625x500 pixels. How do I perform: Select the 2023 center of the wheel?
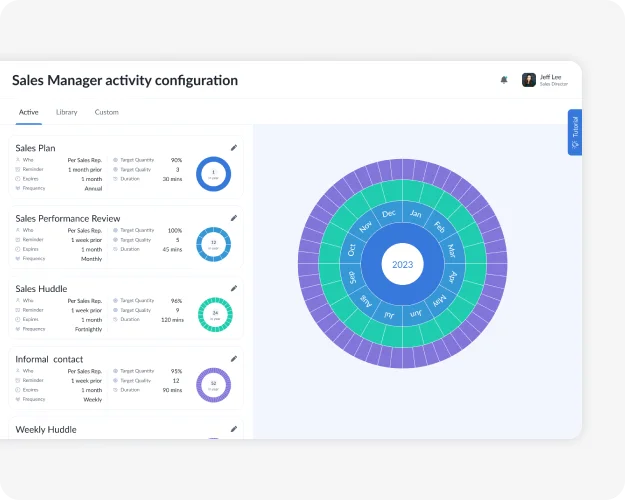pos(402,265)
